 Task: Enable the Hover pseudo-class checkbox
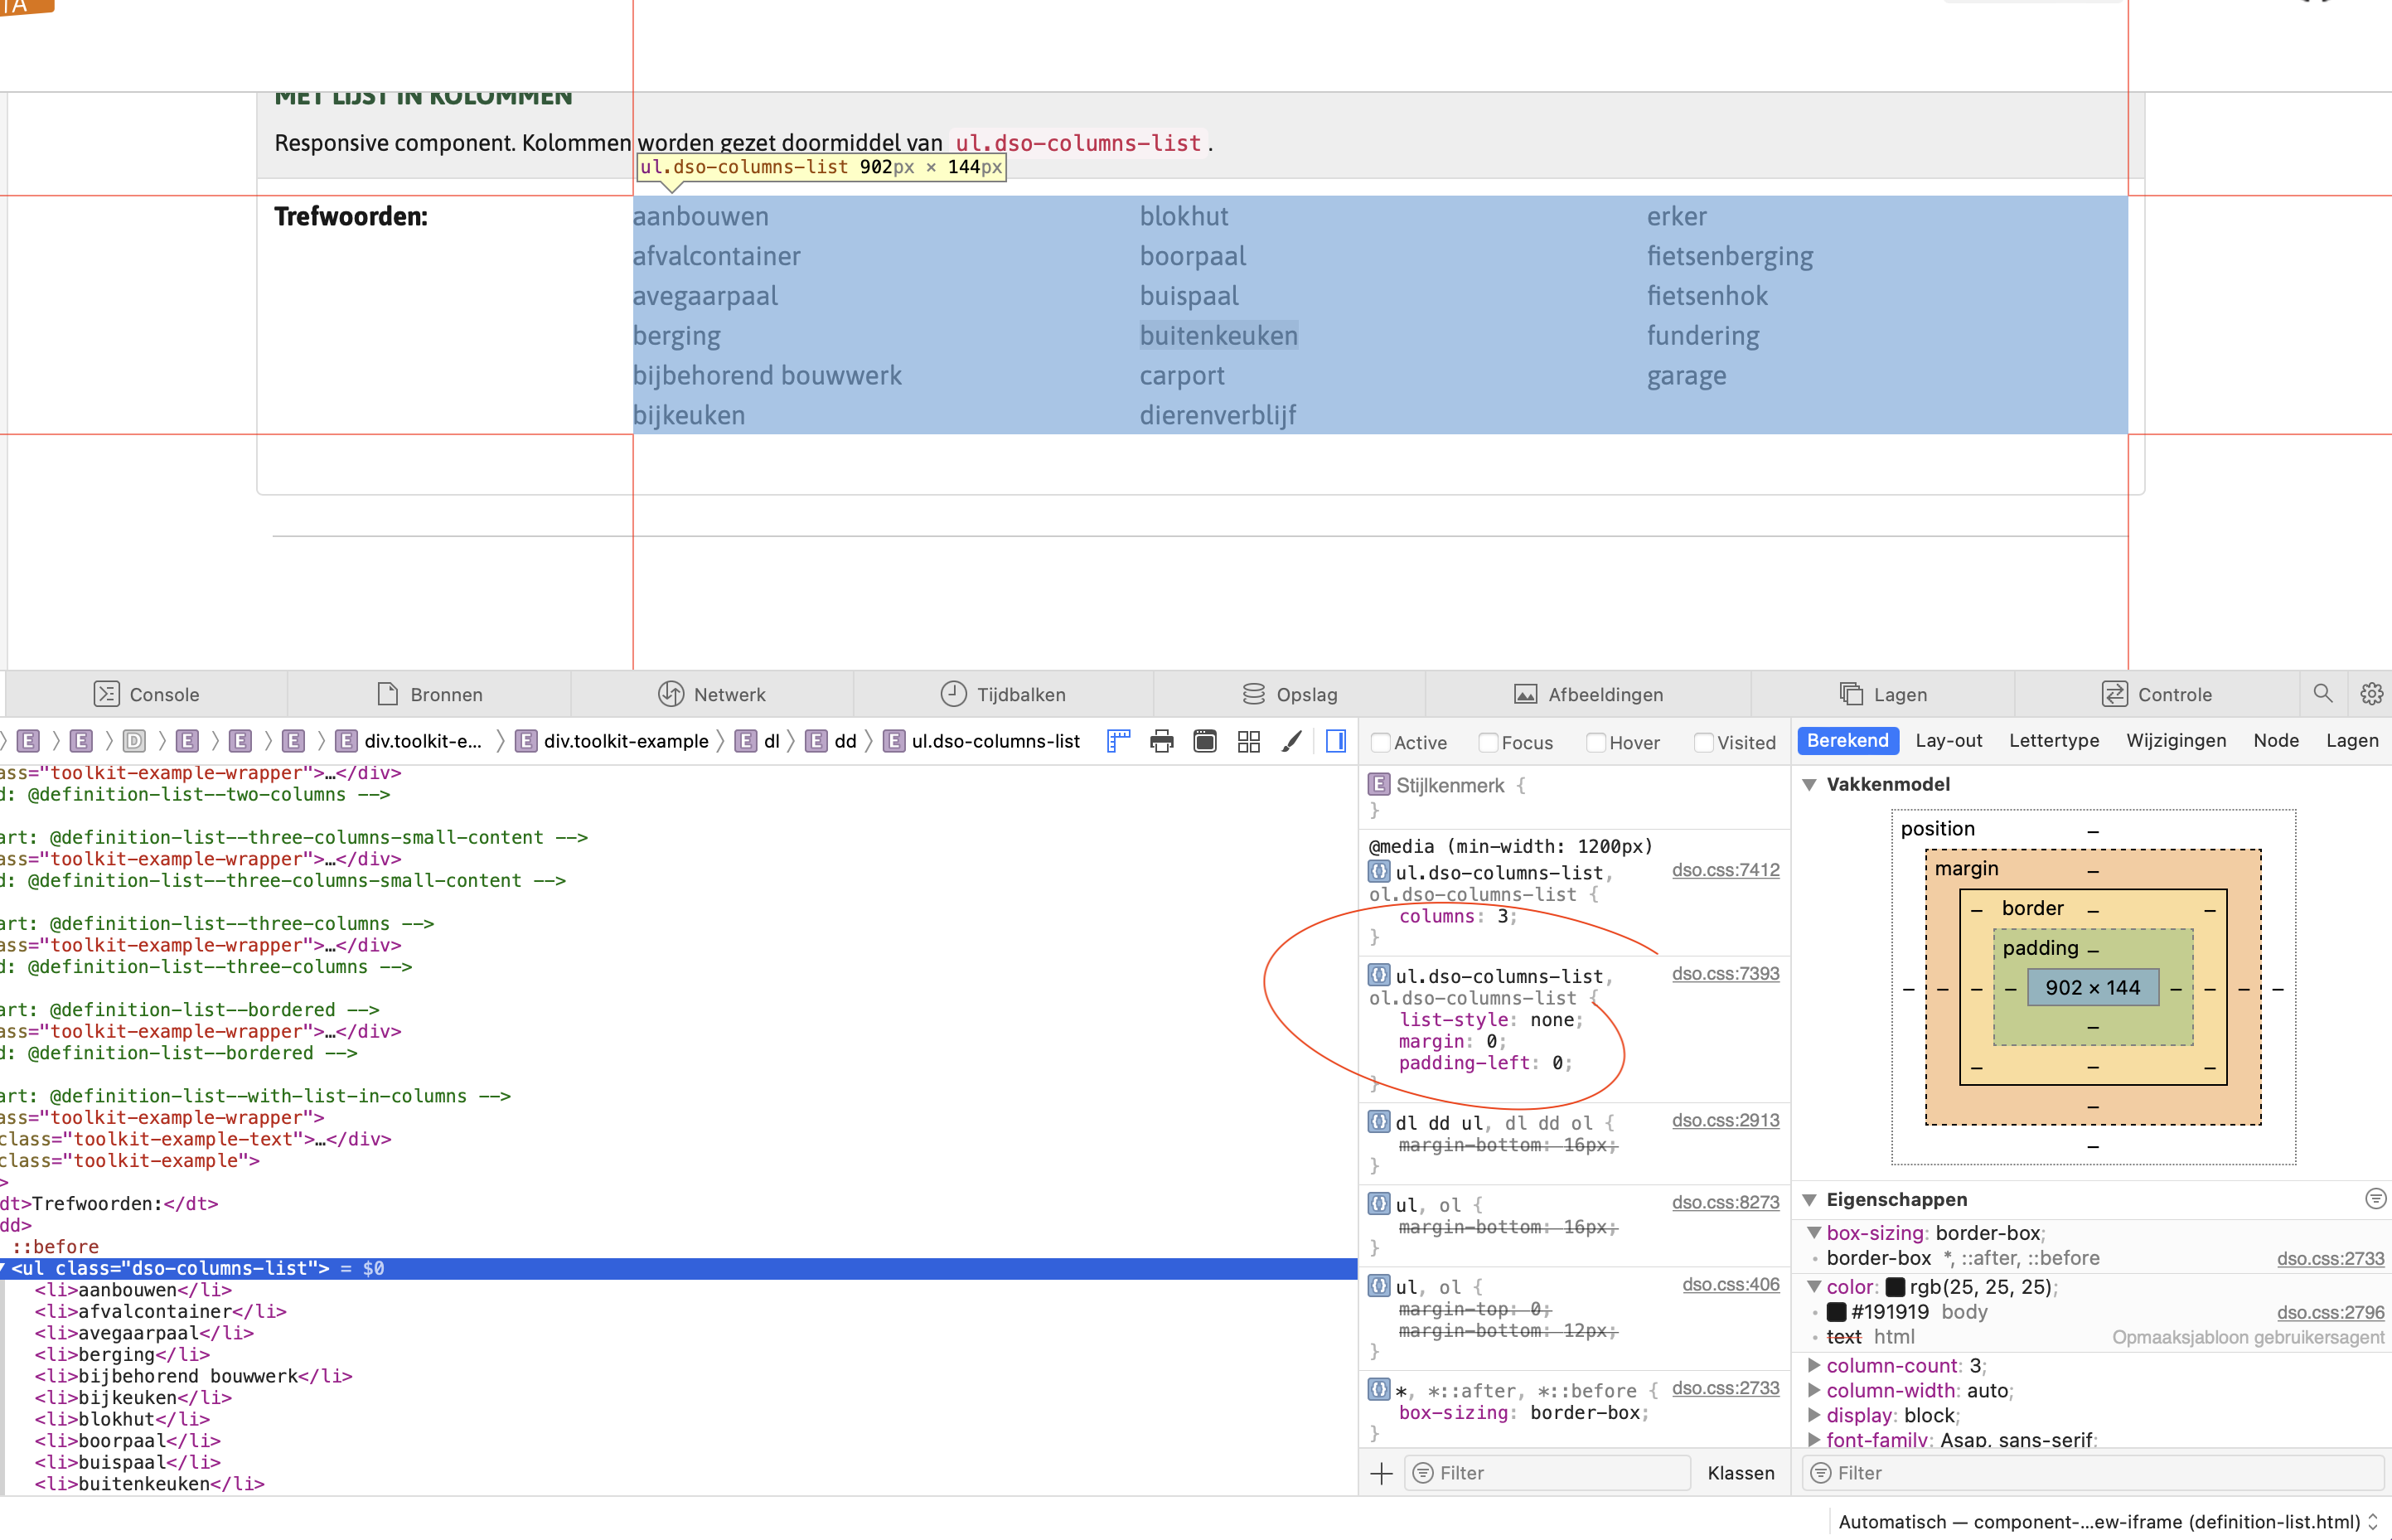[x=1597, y=742]
